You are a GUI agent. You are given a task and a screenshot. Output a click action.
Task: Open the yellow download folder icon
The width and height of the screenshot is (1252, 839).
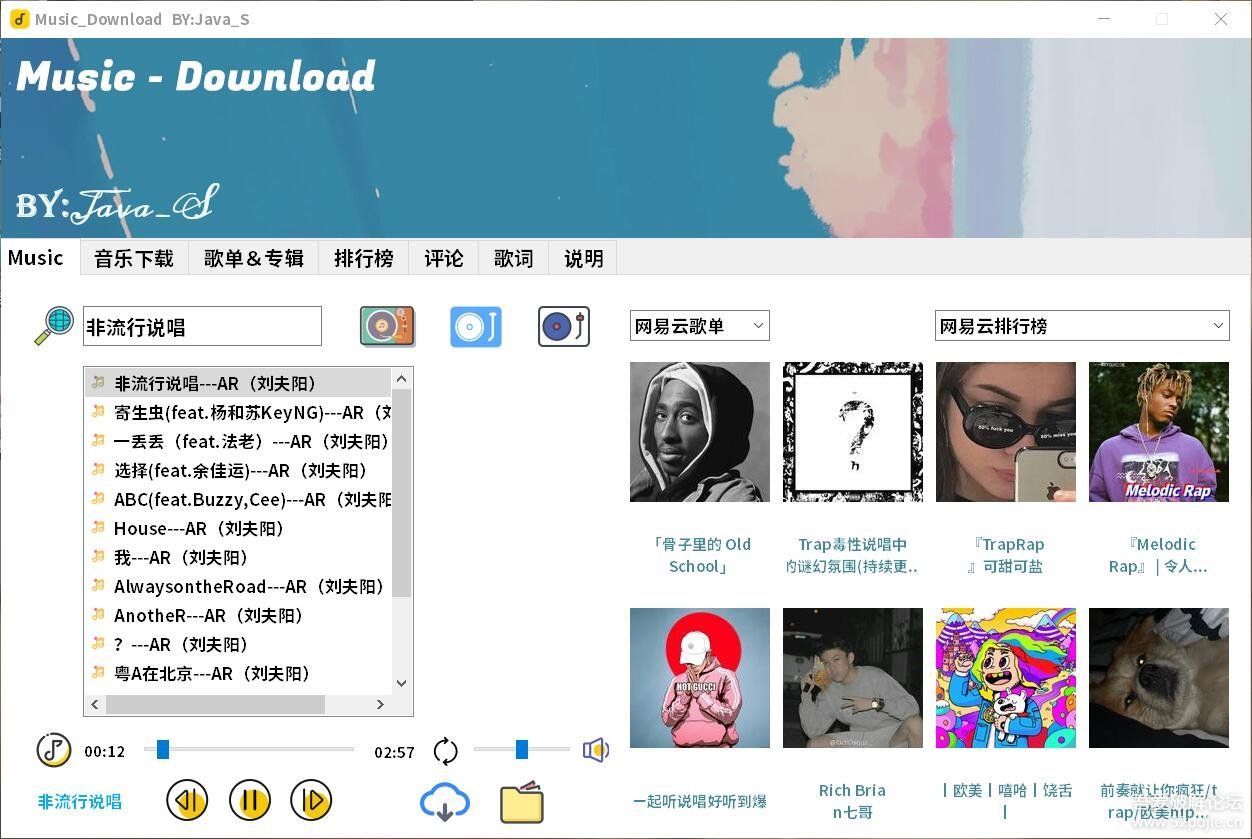pyautogui.click(x=521, y=802)
